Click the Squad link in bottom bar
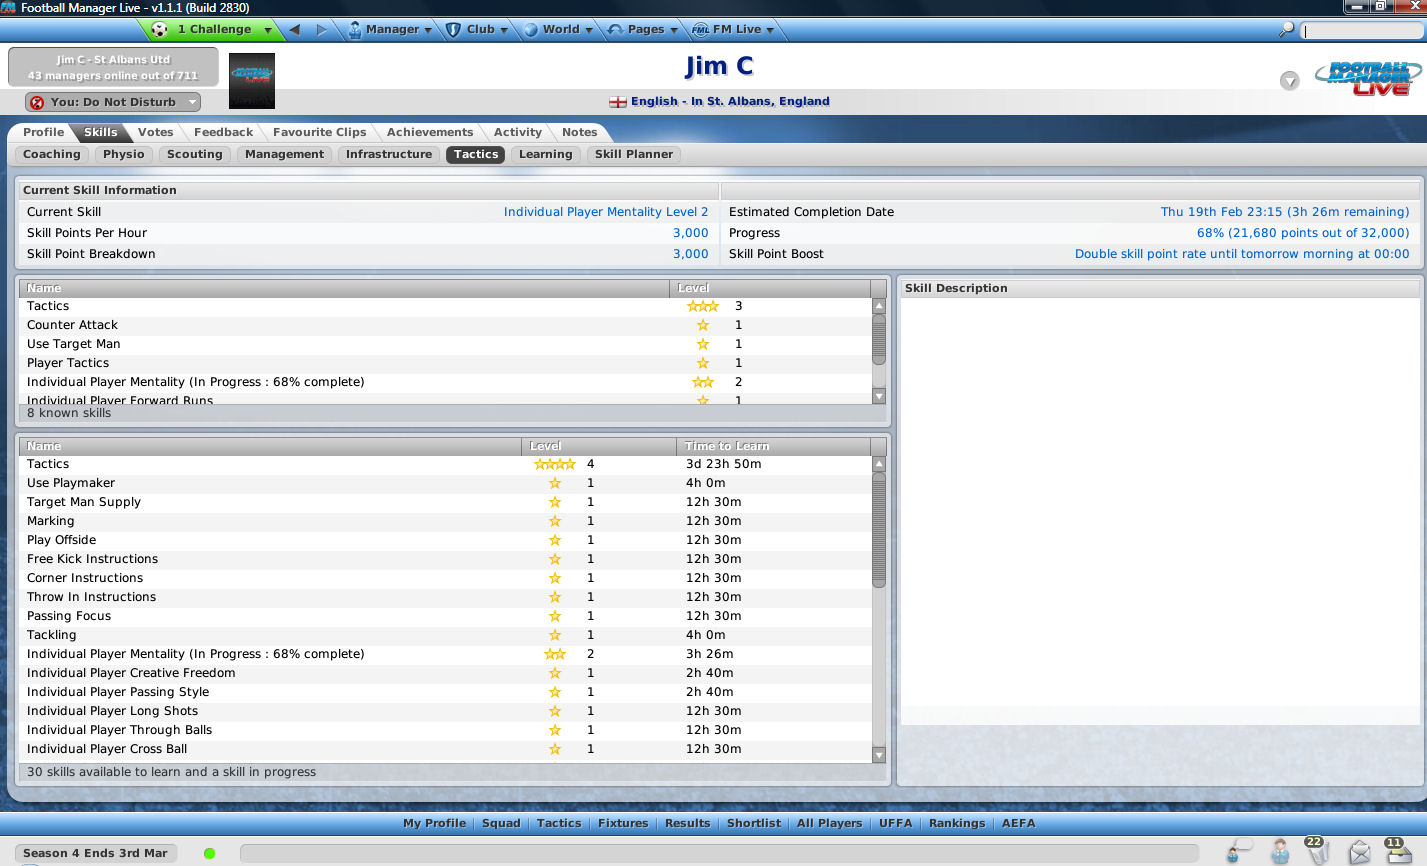The height and width of the screenshot is (866, 1427). pos(501,823)
